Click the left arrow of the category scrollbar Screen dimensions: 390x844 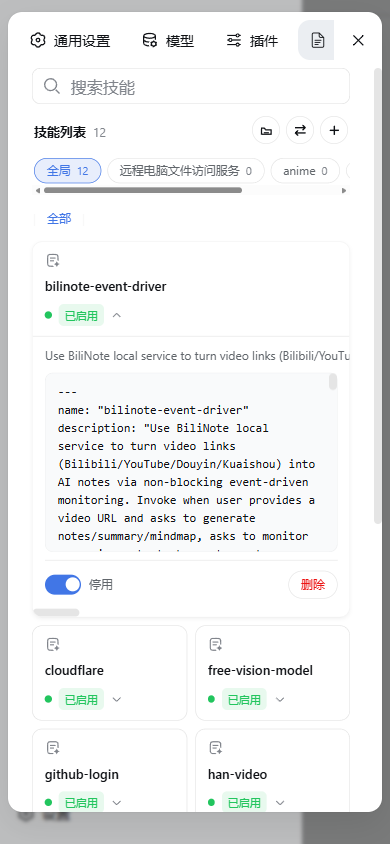[38, 190]
